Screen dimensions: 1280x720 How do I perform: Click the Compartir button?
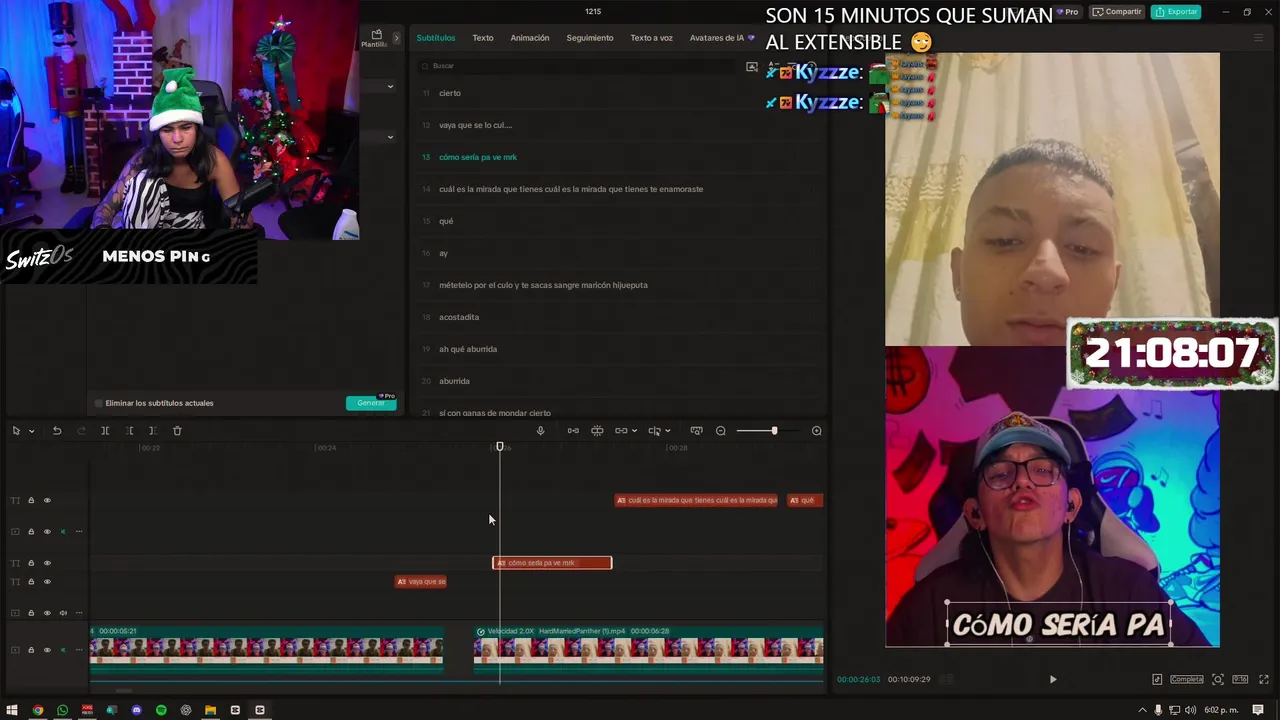pos(1116,12)
